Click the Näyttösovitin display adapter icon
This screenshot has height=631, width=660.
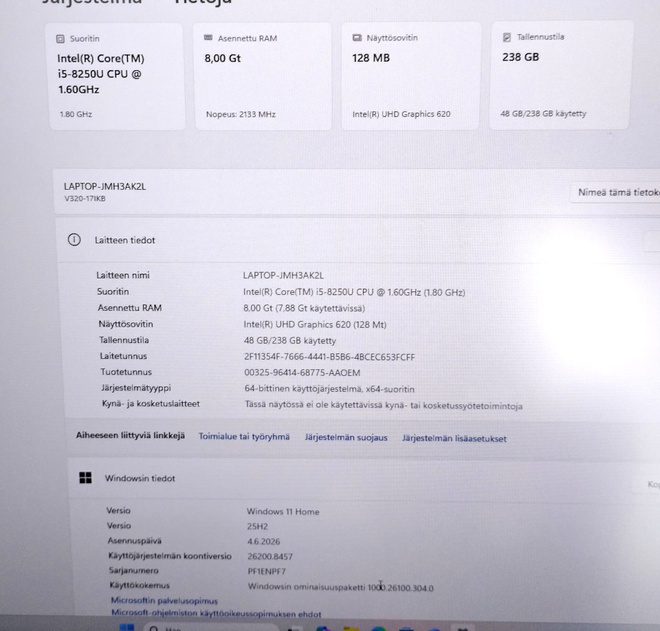coord(357,37)
